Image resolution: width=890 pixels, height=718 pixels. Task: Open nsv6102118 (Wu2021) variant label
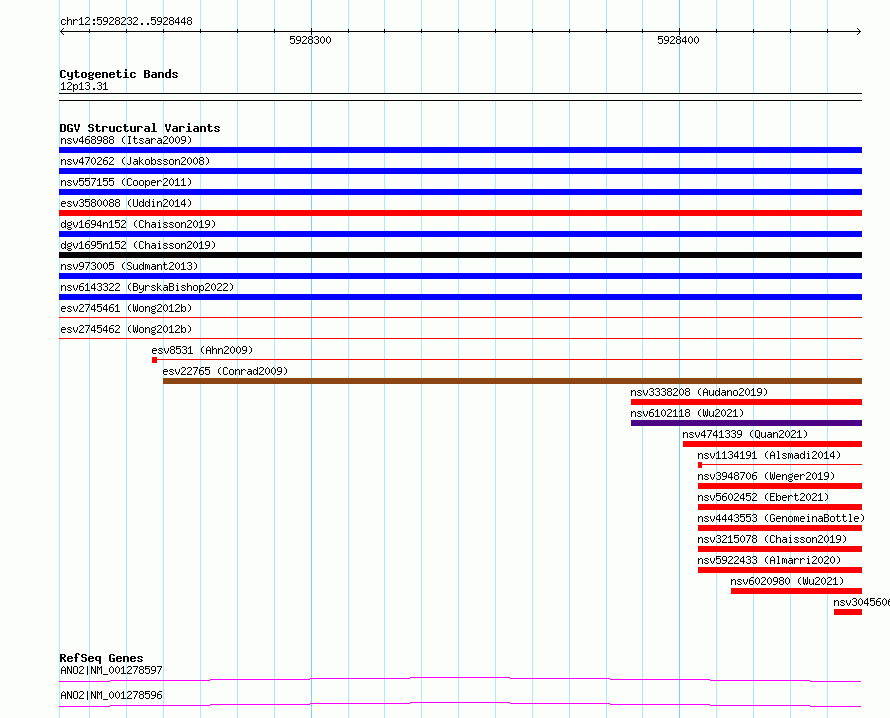pyautogui.click(x=687, y=413)
